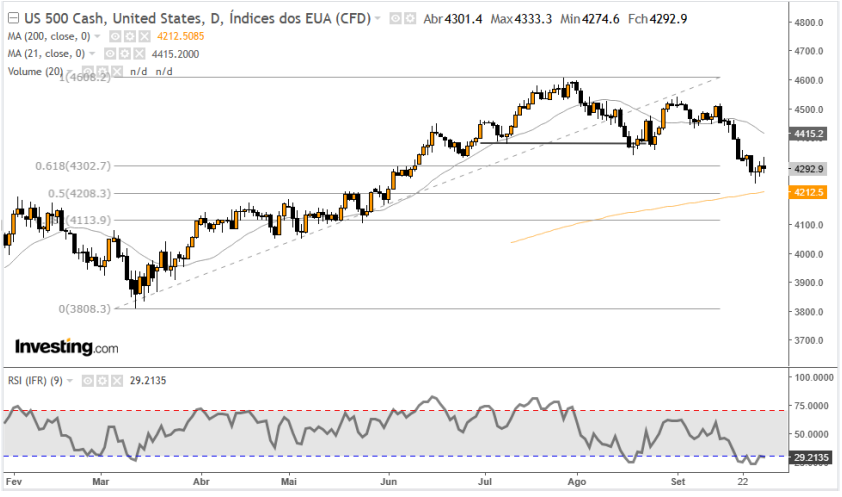Open MA 21 indicator settings gear
842x497 pixels.
point(122,53)
